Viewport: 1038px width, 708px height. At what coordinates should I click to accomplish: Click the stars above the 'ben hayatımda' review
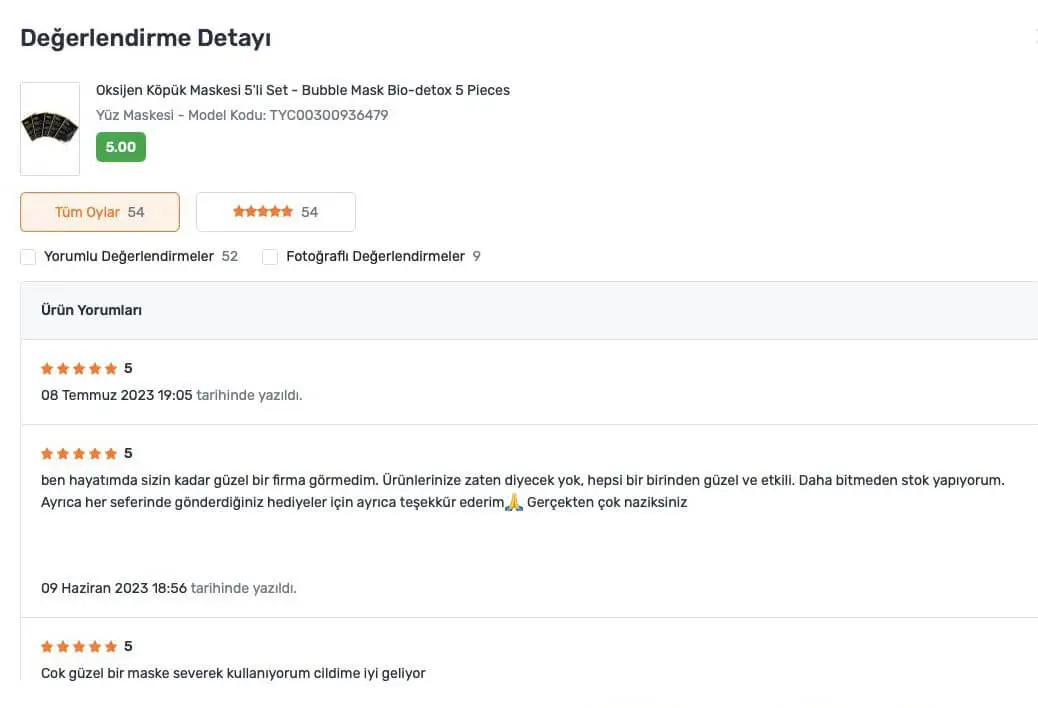(x=79, y=454)
